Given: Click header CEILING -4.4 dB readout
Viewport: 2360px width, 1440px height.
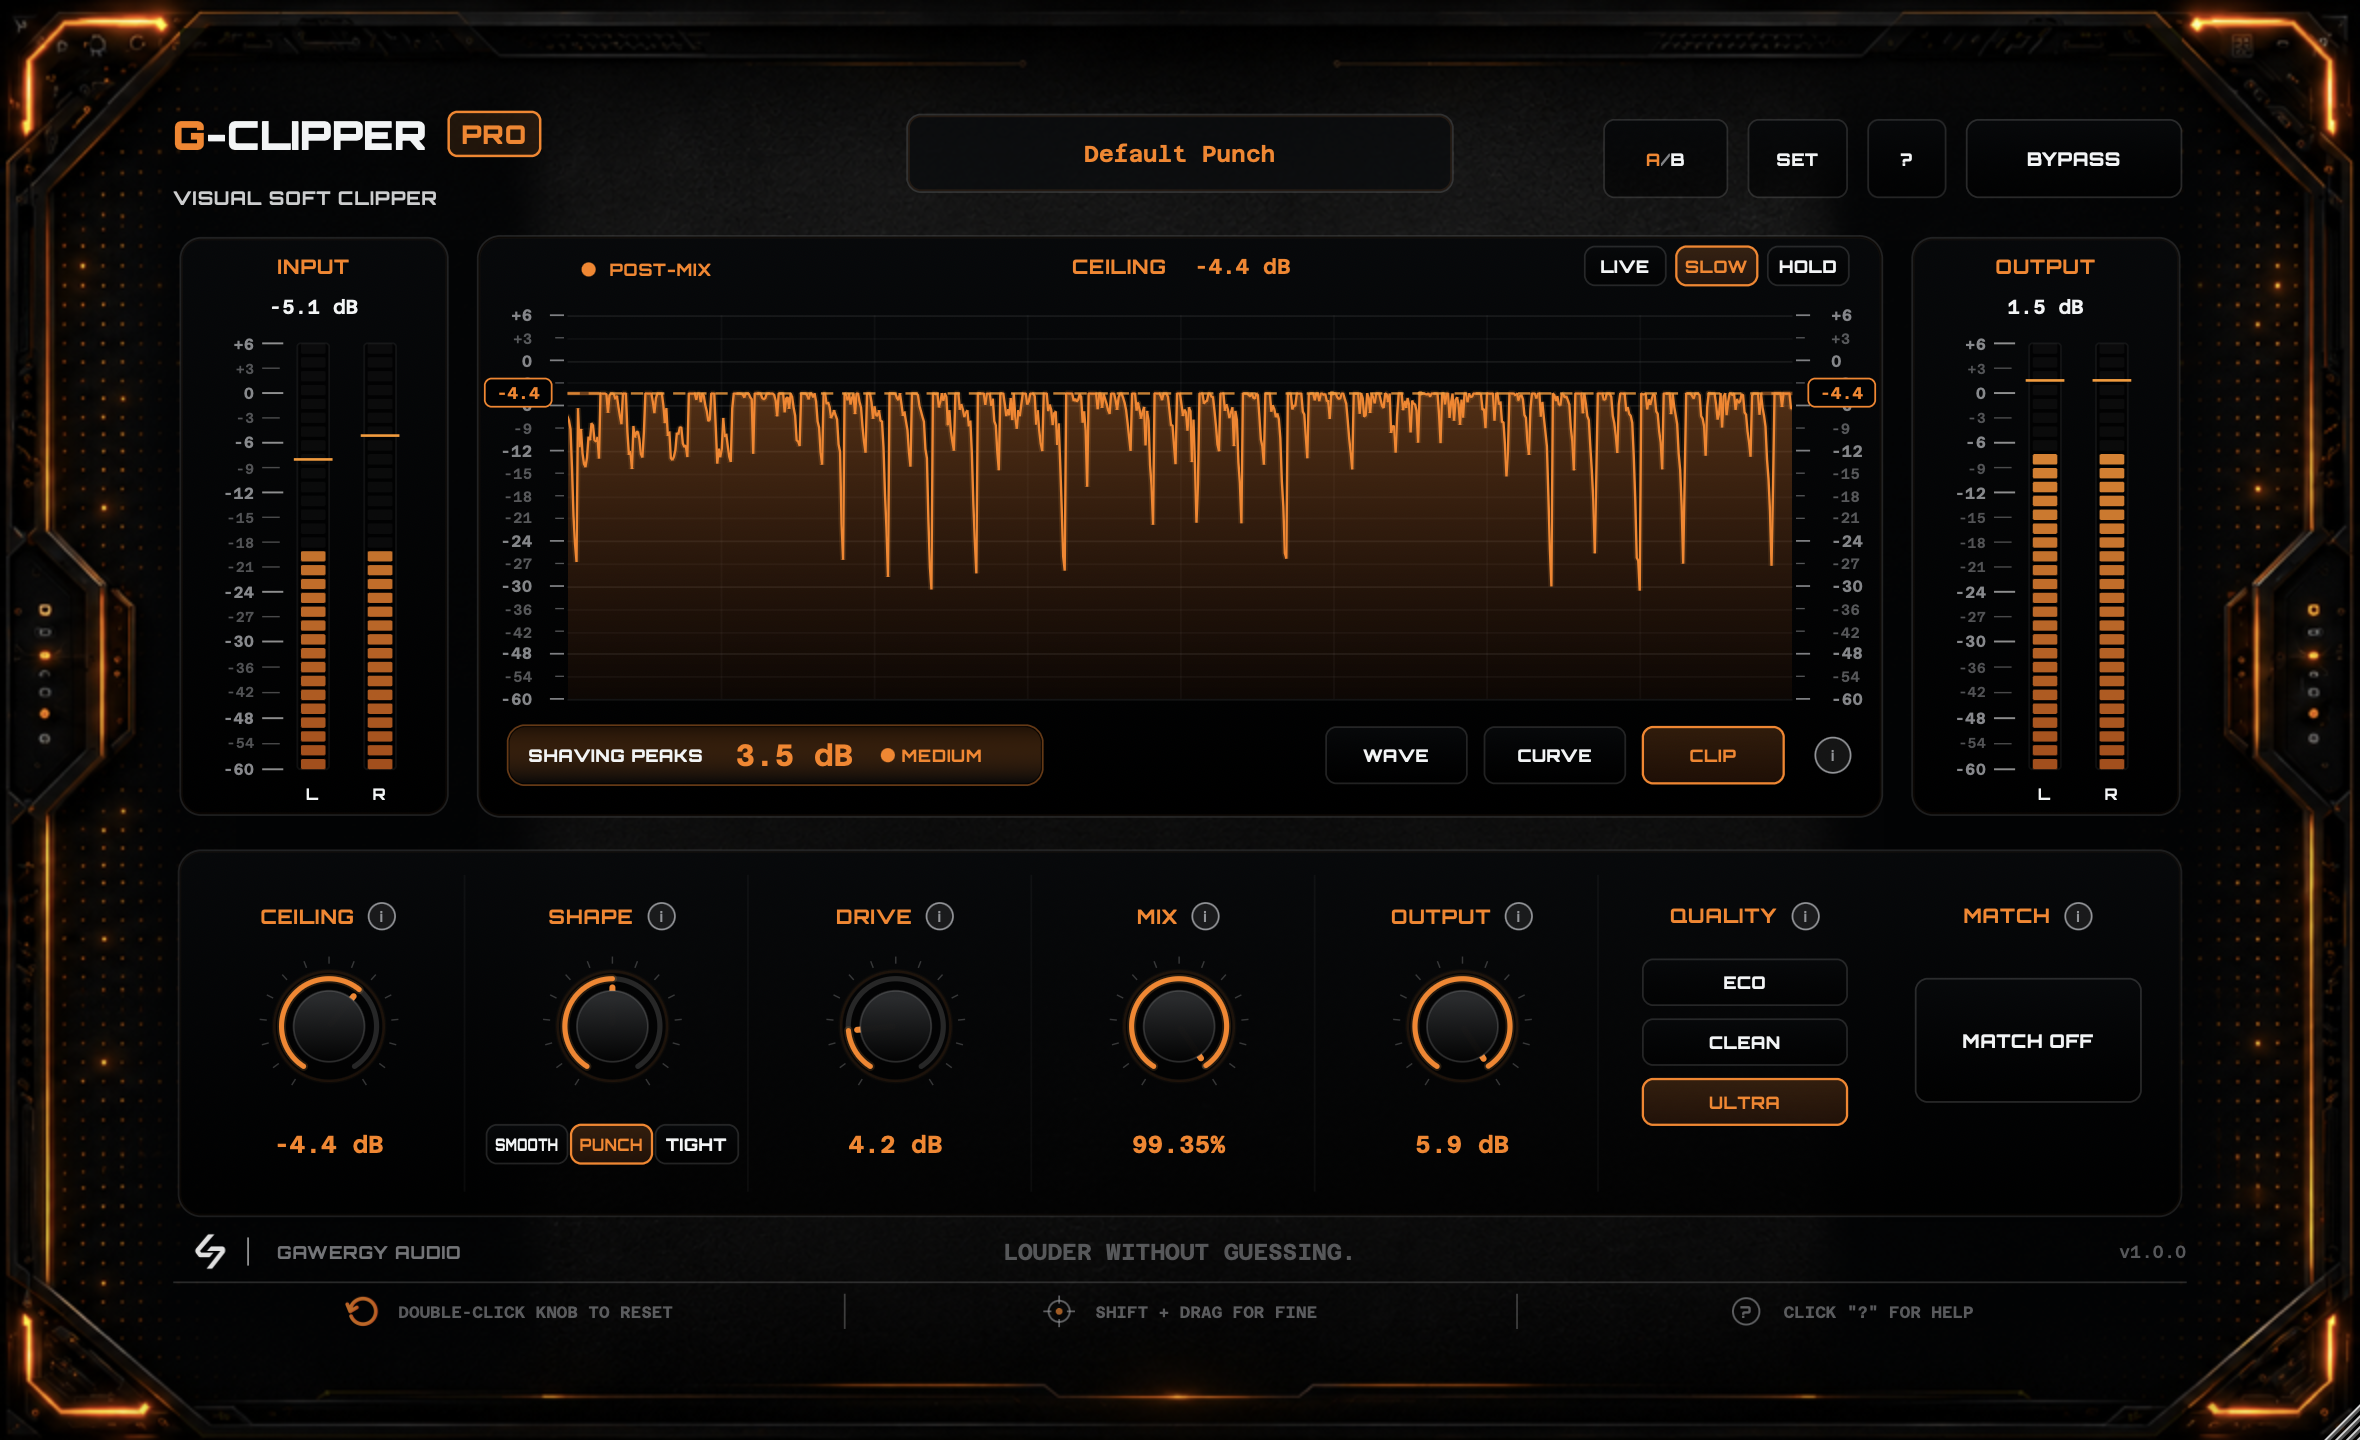Looking at the screenshot, I should coord(1181,267).
